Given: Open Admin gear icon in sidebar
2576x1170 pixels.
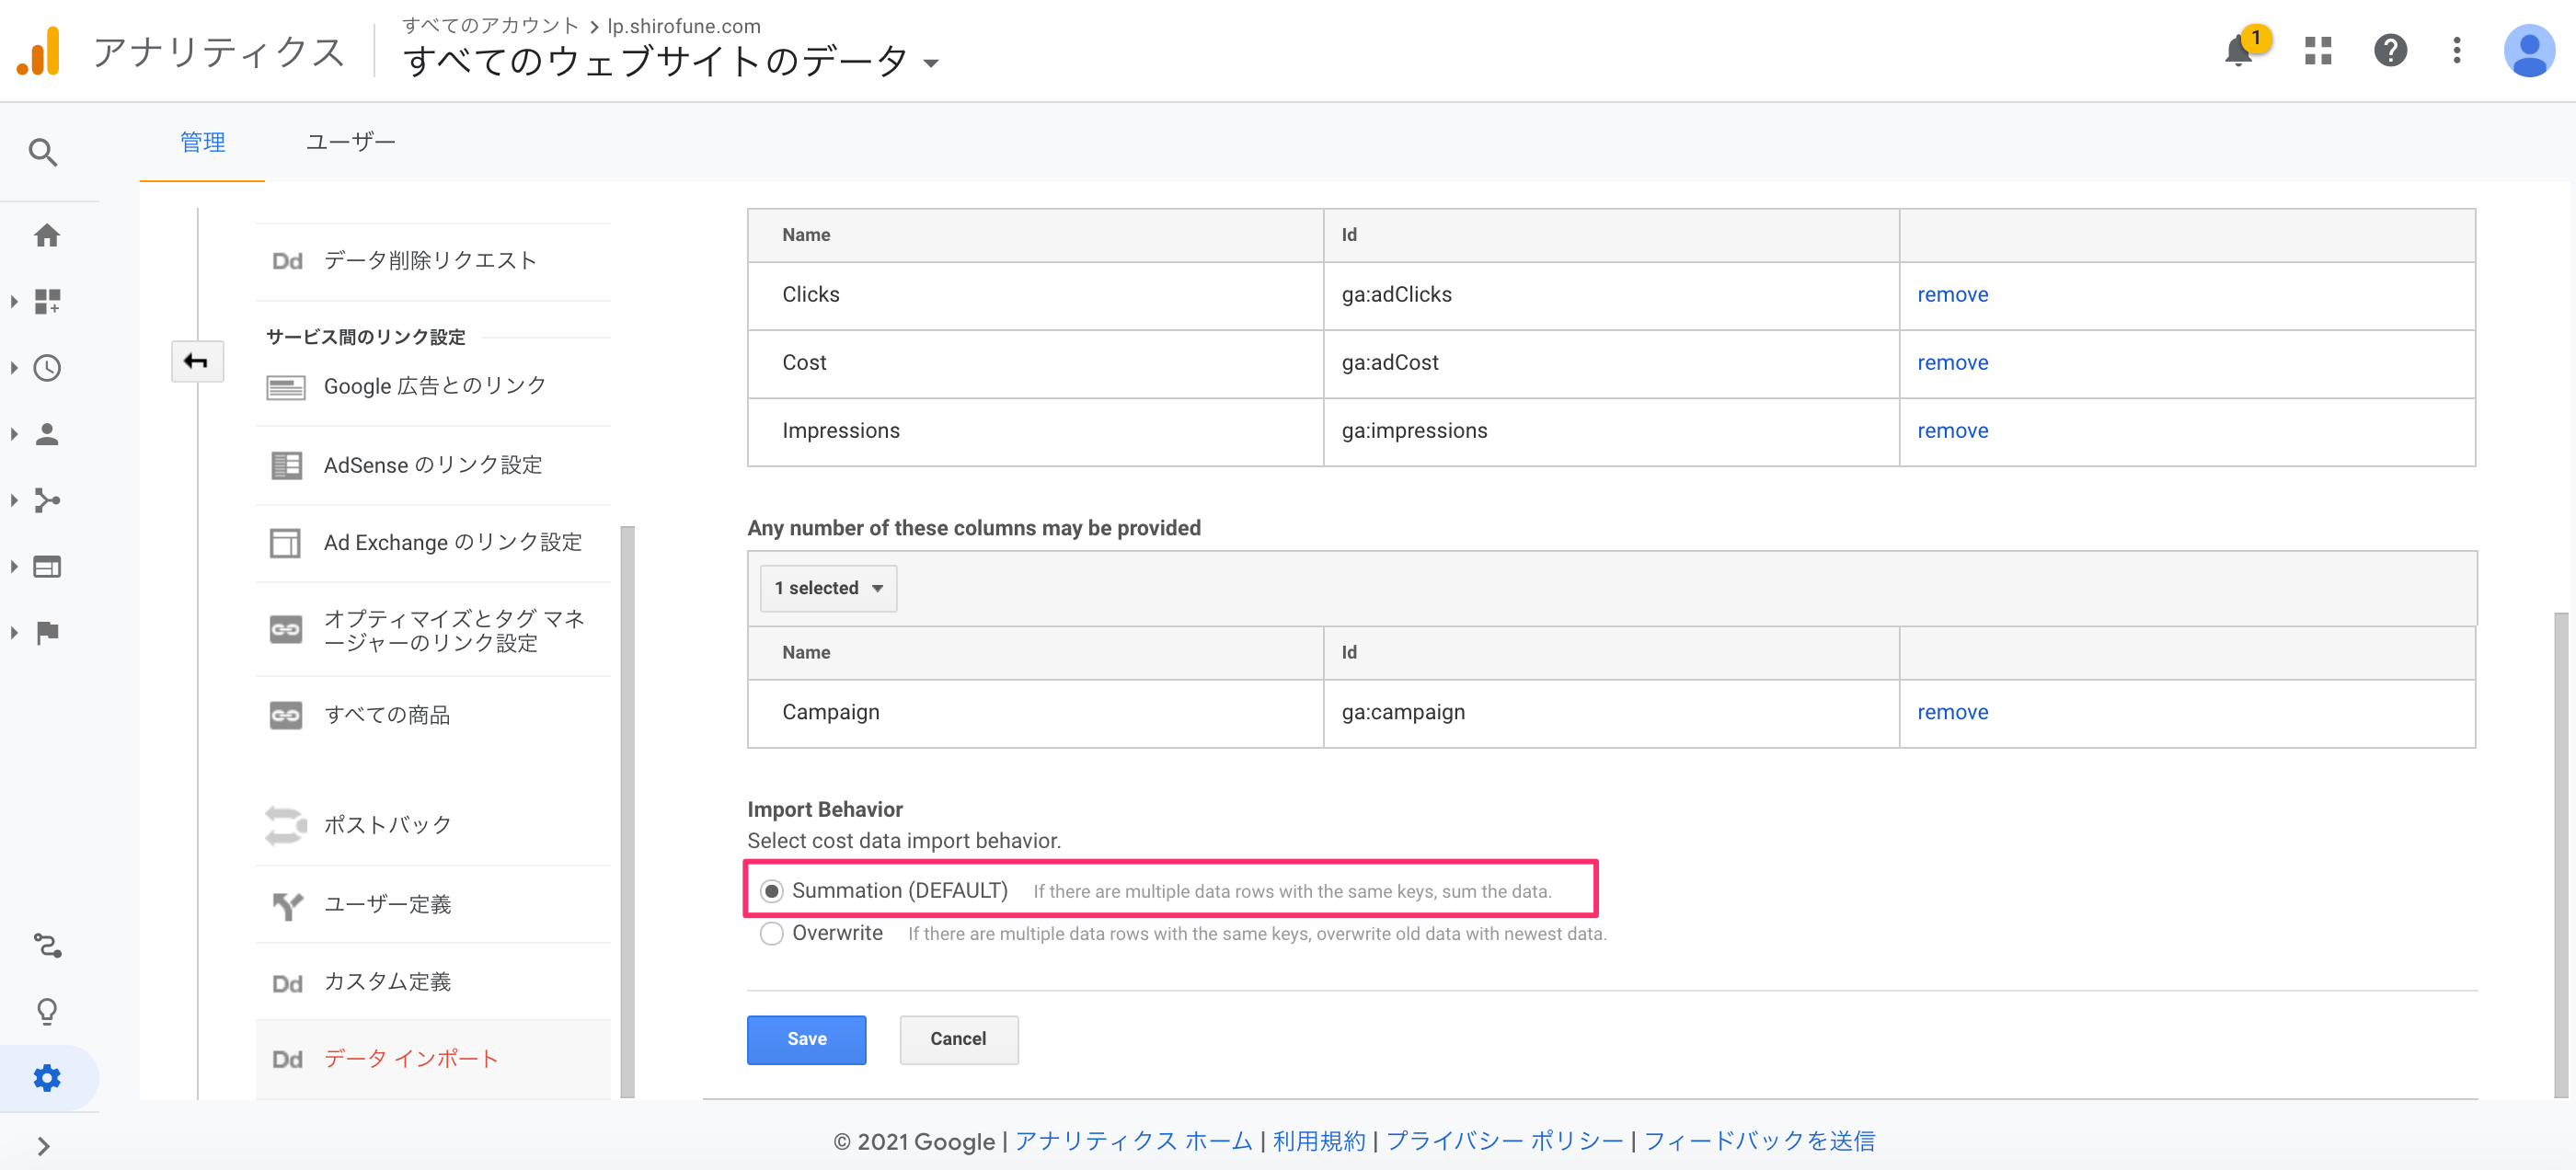Looking at the screenshot, I should coord(47,1078).
